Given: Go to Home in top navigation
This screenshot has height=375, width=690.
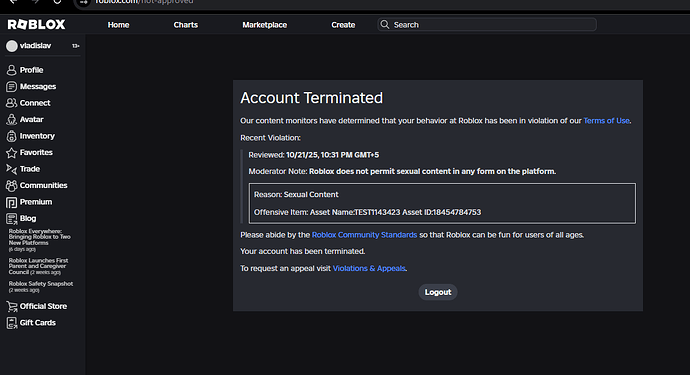Looking at the screenshot, I should [x=118, y=25].
